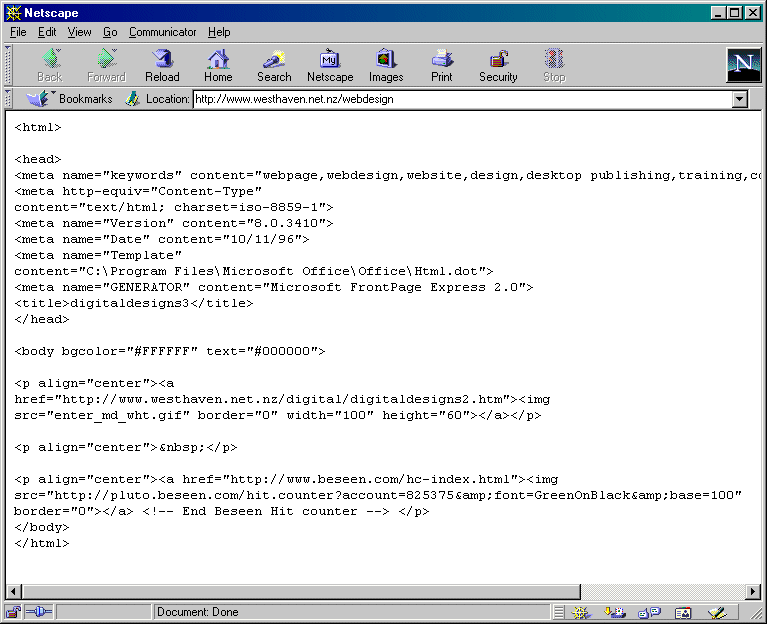Open the Security info button
Image resolution: width=767 pixels, height=624 pixels.
click(x=498, y=65)
